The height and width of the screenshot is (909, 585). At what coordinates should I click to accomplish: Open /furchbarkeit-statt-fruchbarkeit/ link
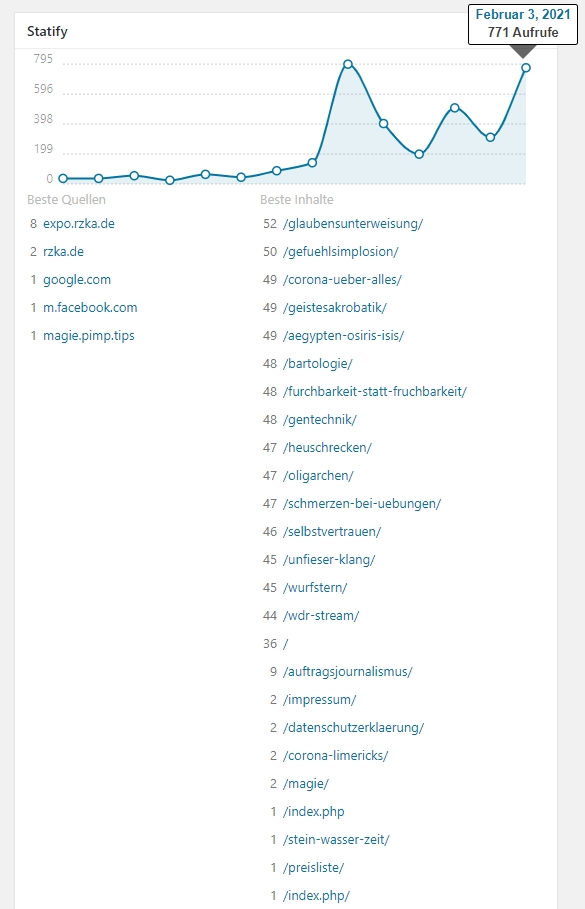(x=375, y=391)
